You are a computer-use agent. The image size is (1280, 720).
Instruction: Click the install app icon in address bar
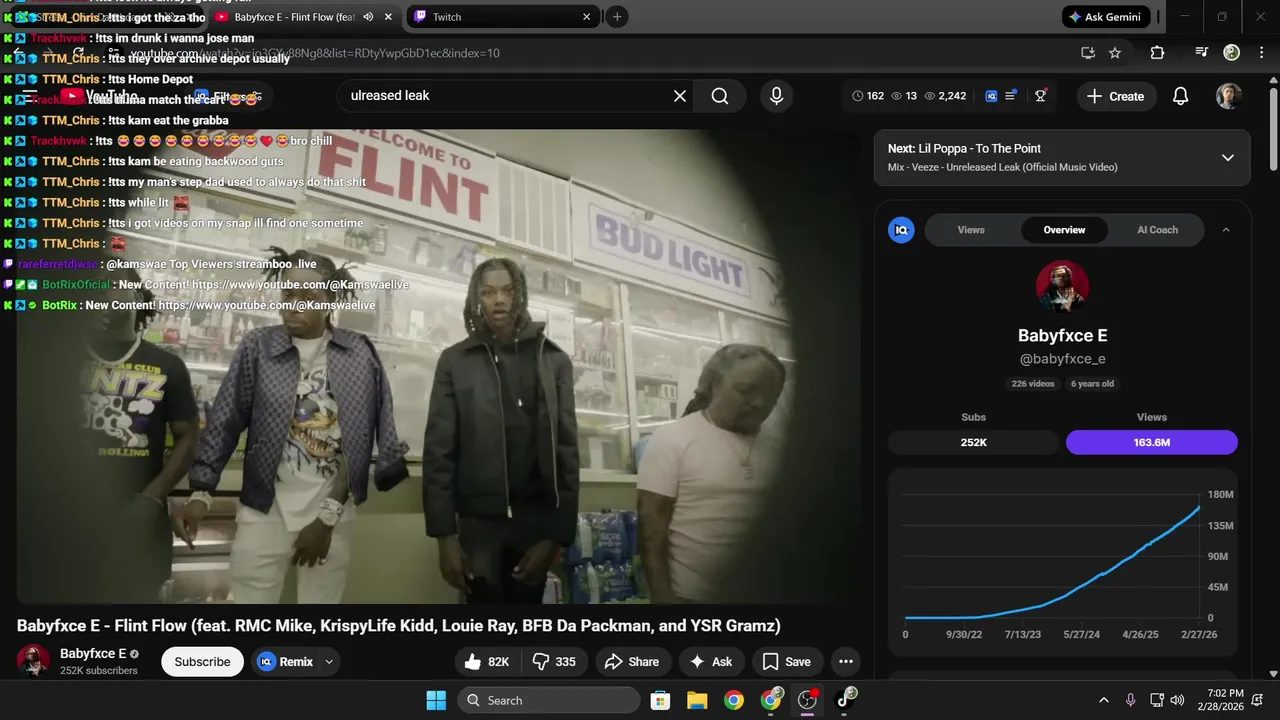point(1088,53)
